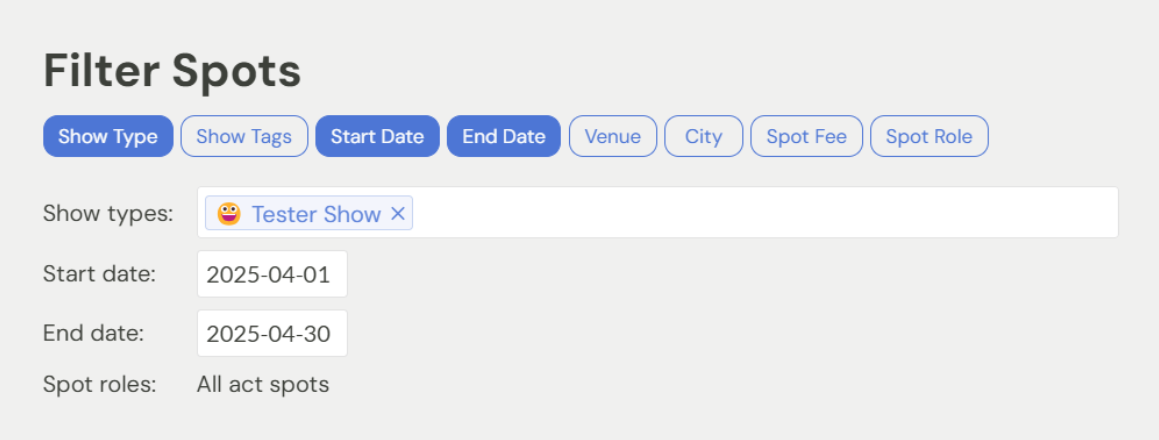Screen dimensions: 1159x440
Task: Click the "End date:" label
Action: (x=94, y=334)
